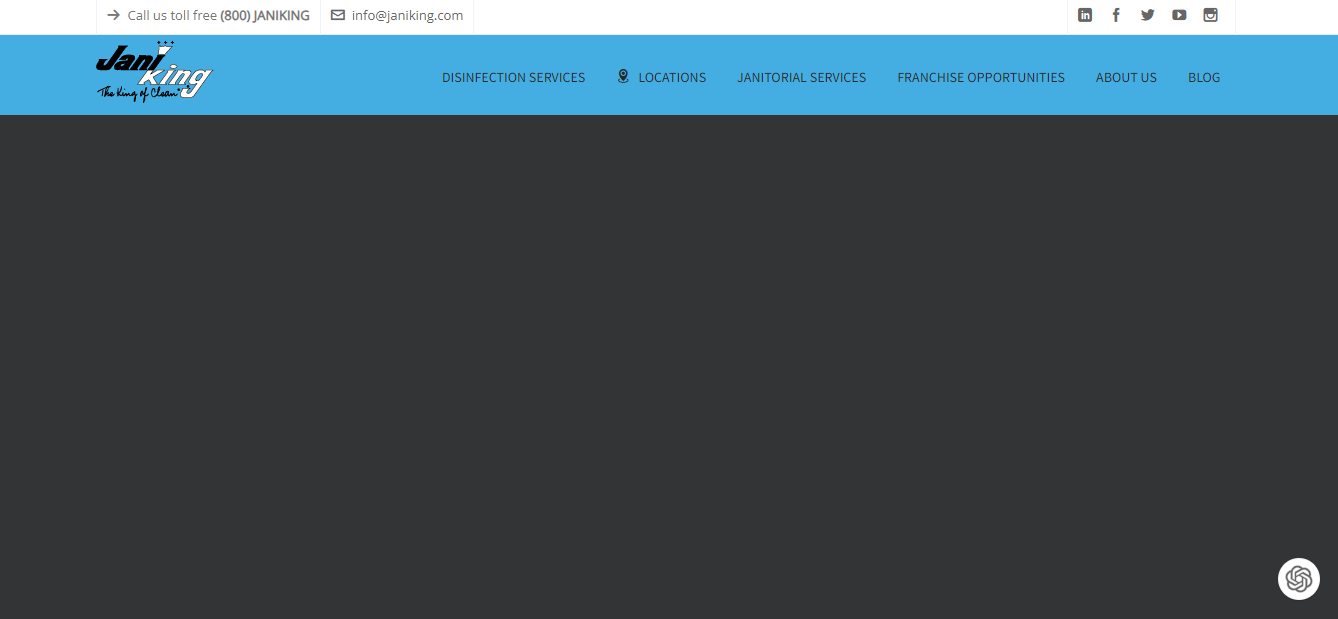
Task: Click the map pin icon beside Locations
Action: point(623,76)
